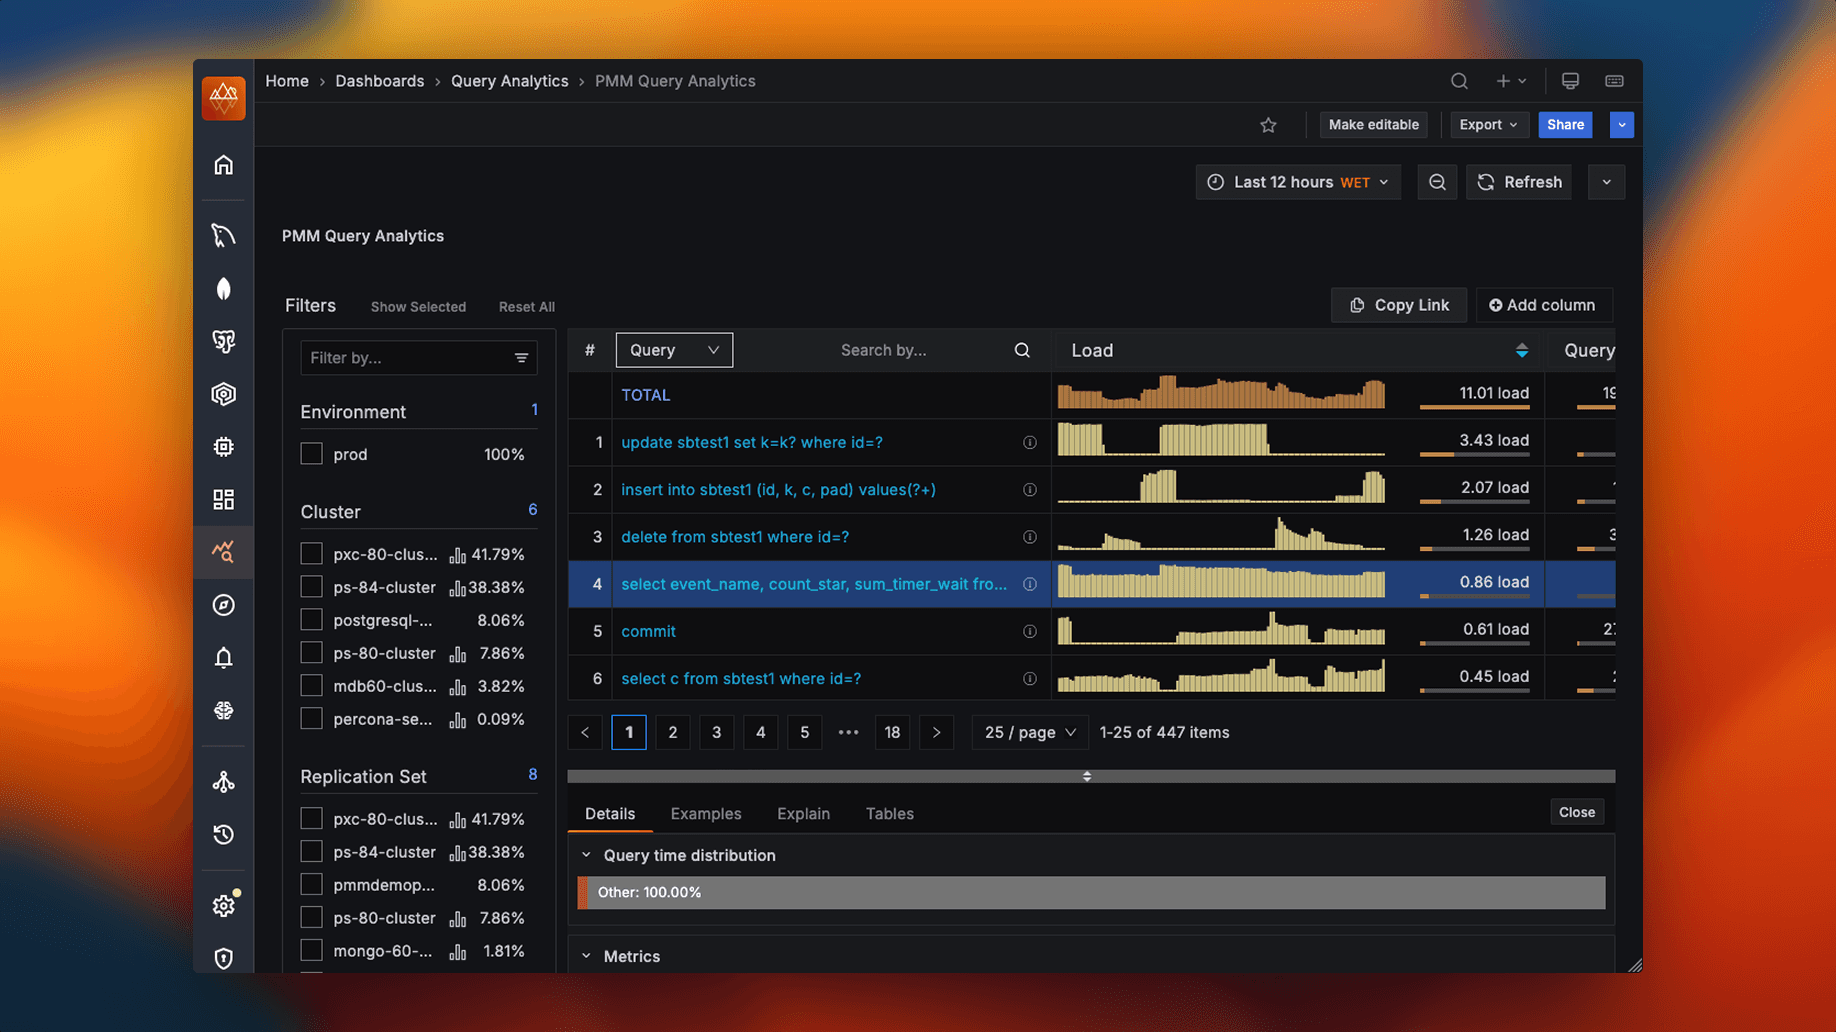
Task: Expand the Query column selector dropdown
Action: click(674, 350)
